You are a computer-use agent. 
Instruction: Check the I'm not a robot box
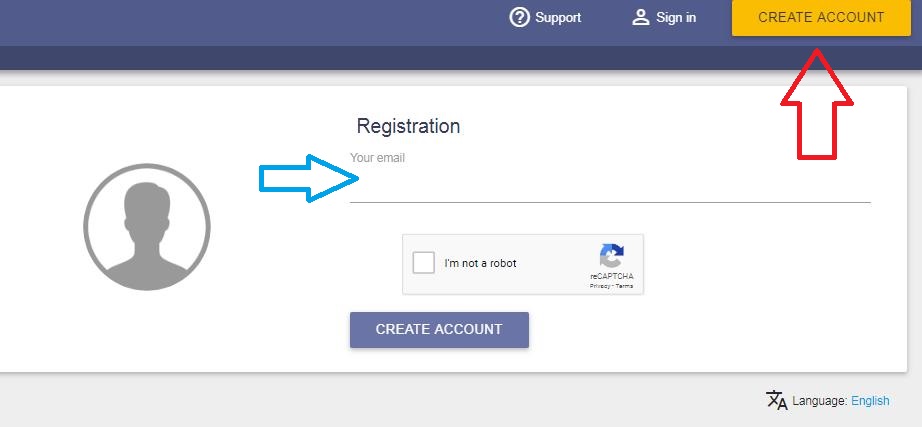pos(424,263)
